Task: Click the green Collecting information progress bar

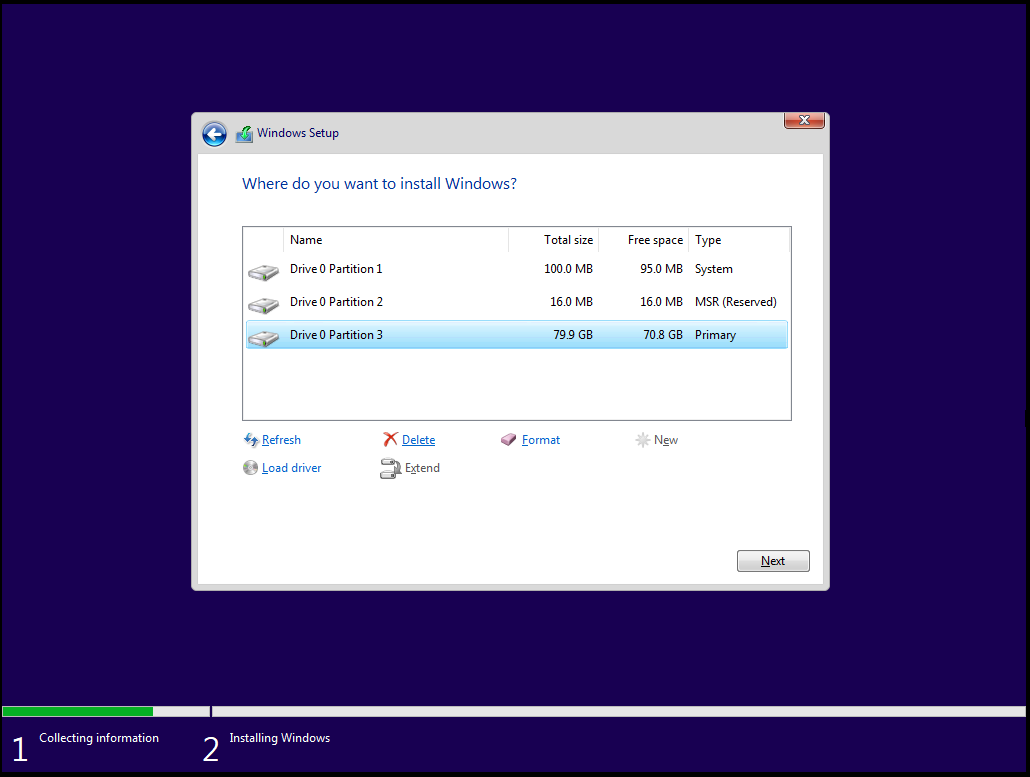Action: 78,711
